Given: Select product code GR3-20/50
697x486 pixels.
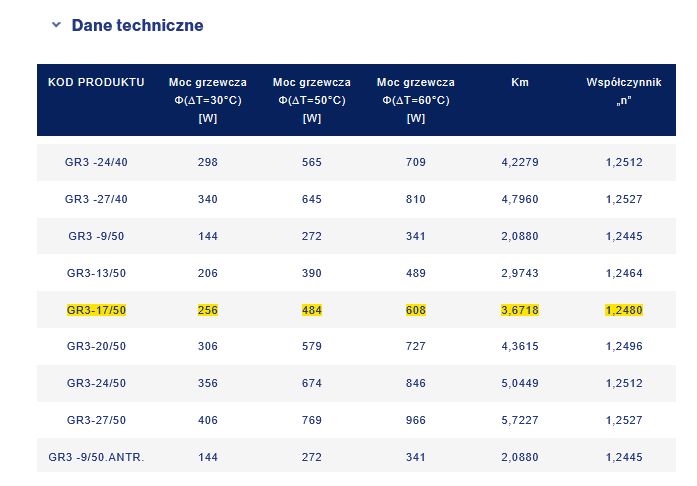Looking at the screenshot, I should pyautogui.click(x=96, y=347).
